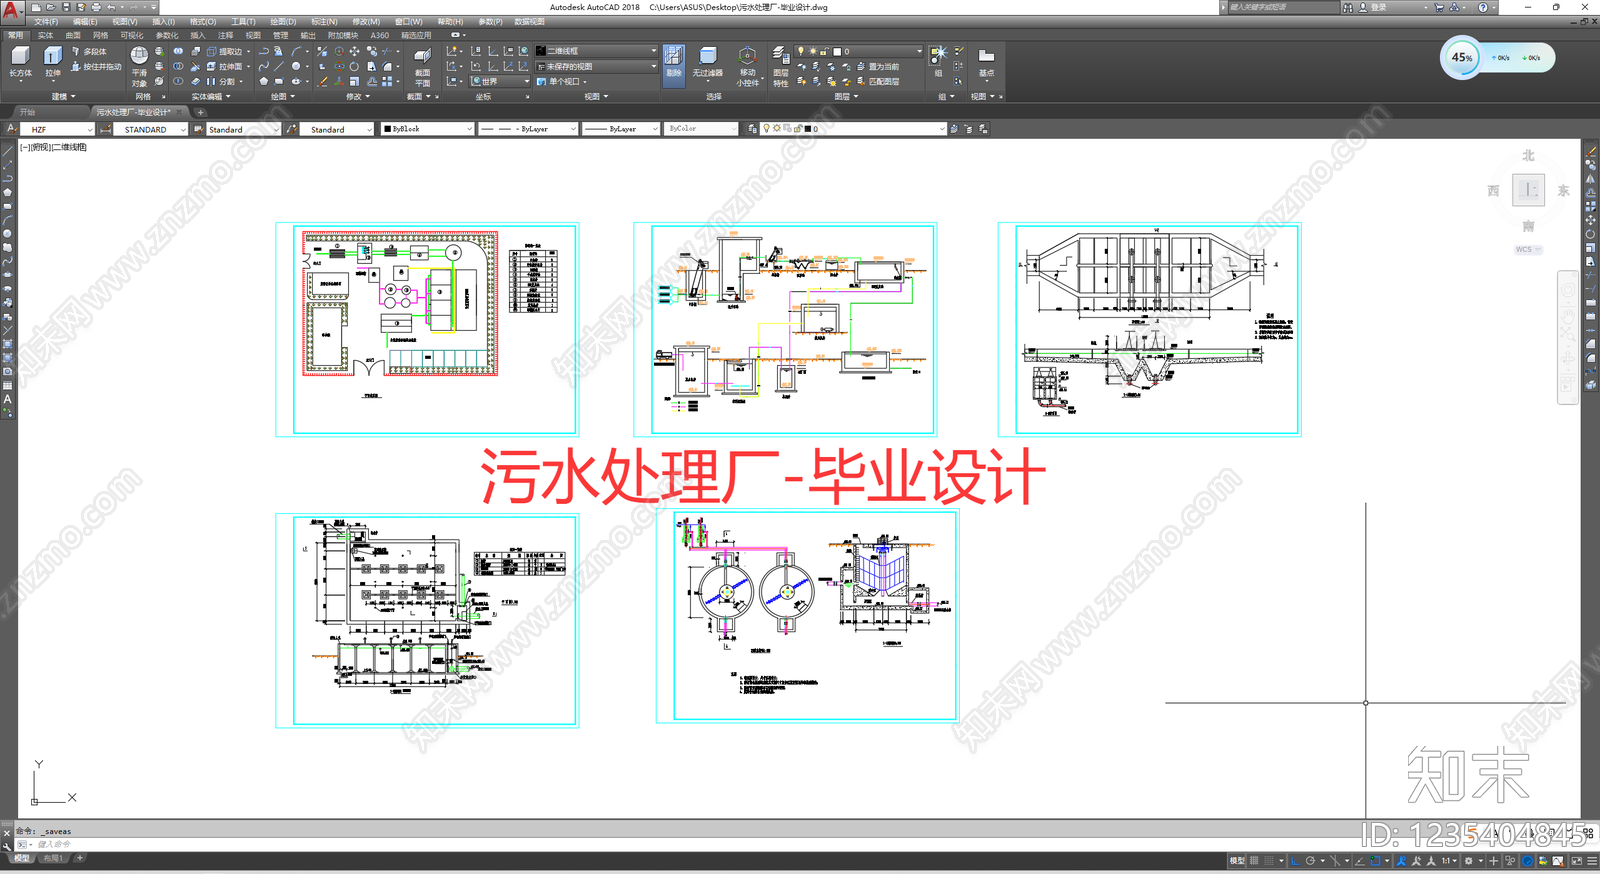
Task: Open the 截面平面 section plane tool
Action: coord(422,66)
